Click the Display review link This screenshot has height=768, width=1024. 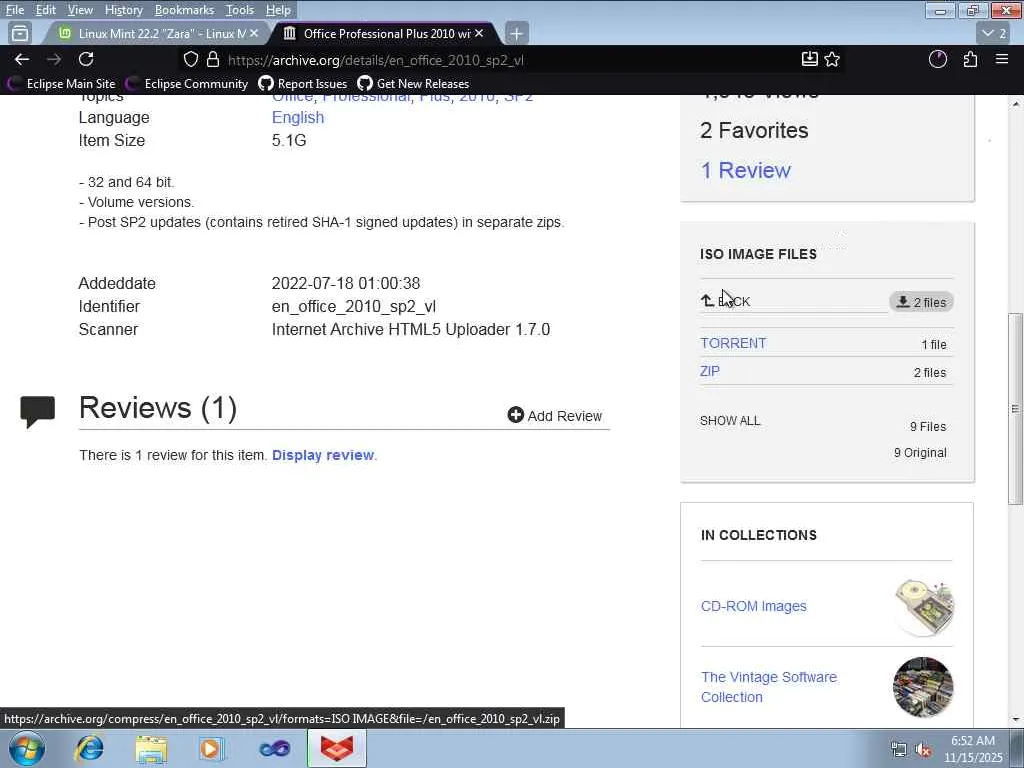(x=323, y=455)
